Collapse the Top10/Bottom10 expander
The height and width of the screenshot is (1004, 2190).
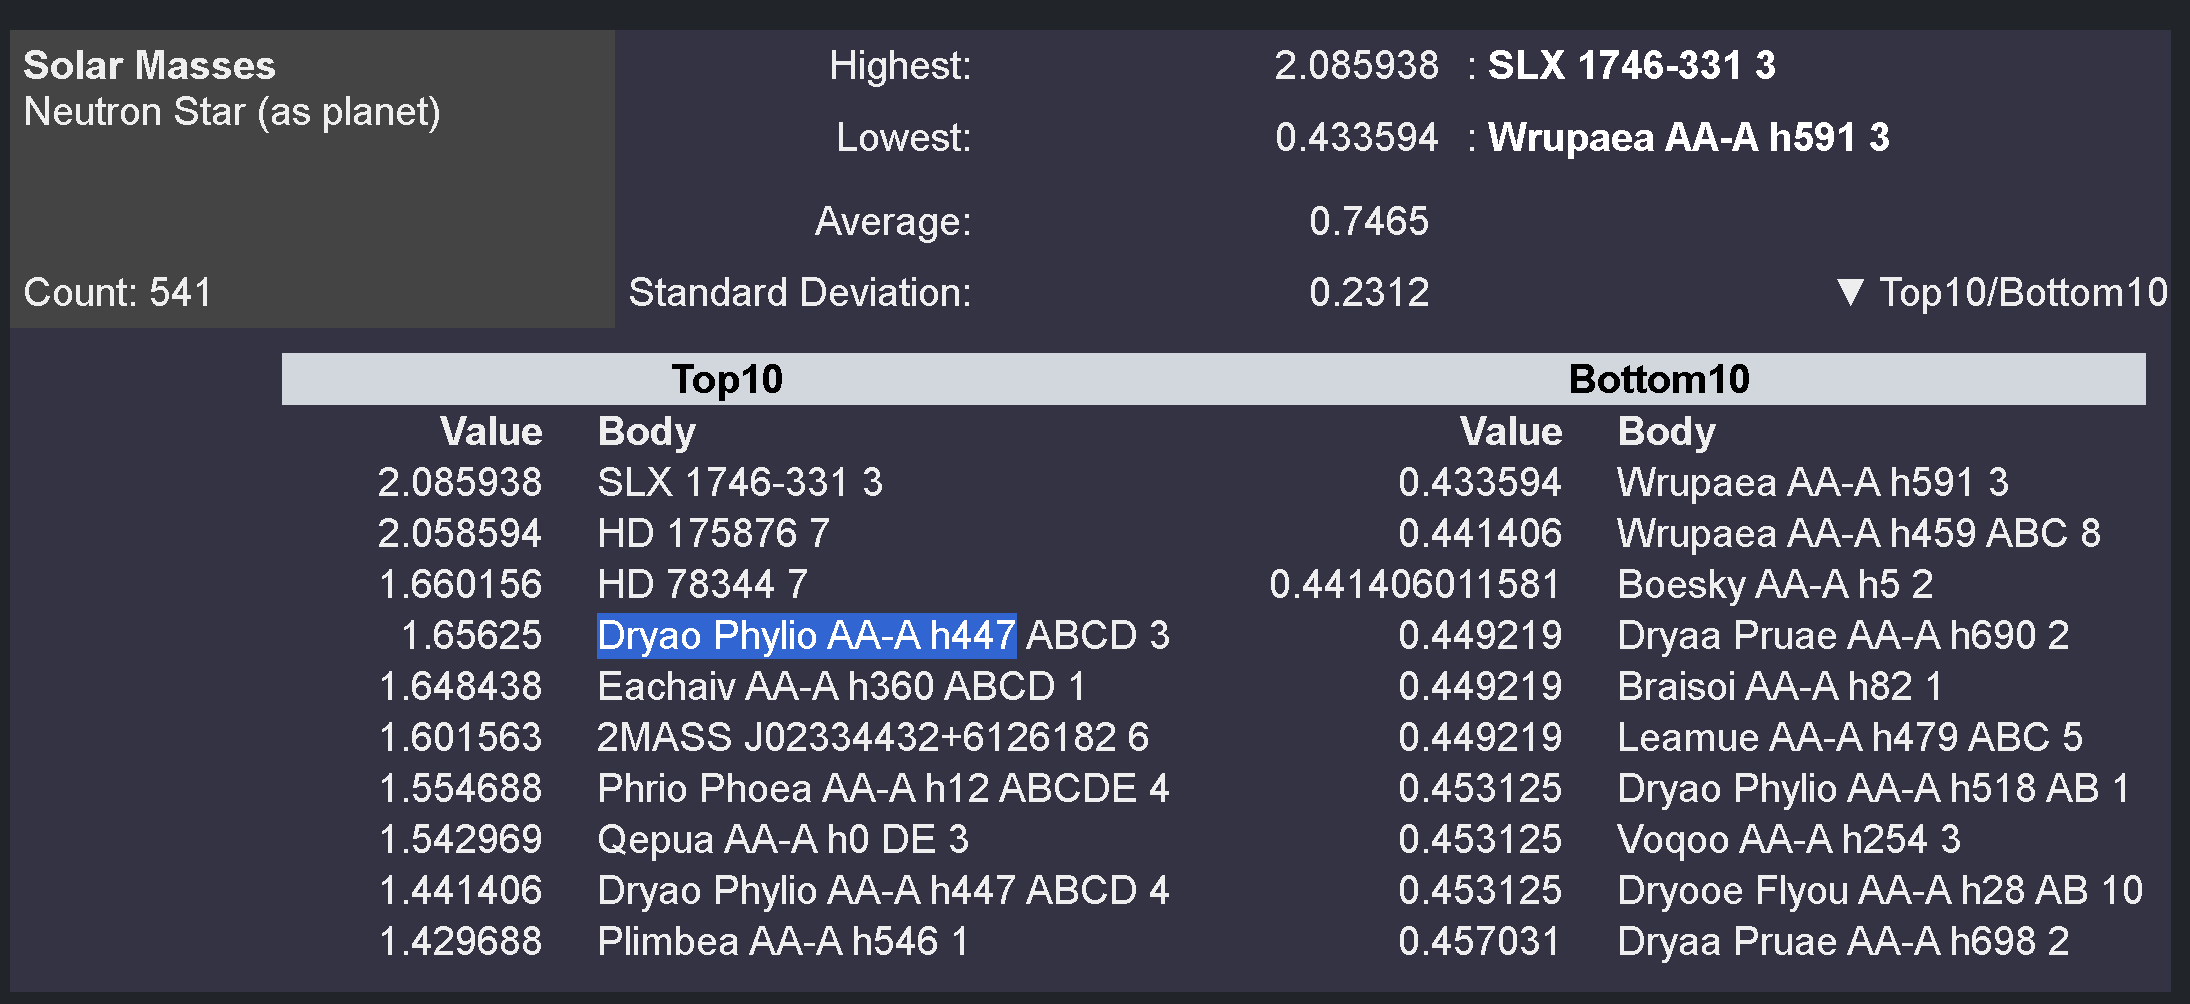2002,292
